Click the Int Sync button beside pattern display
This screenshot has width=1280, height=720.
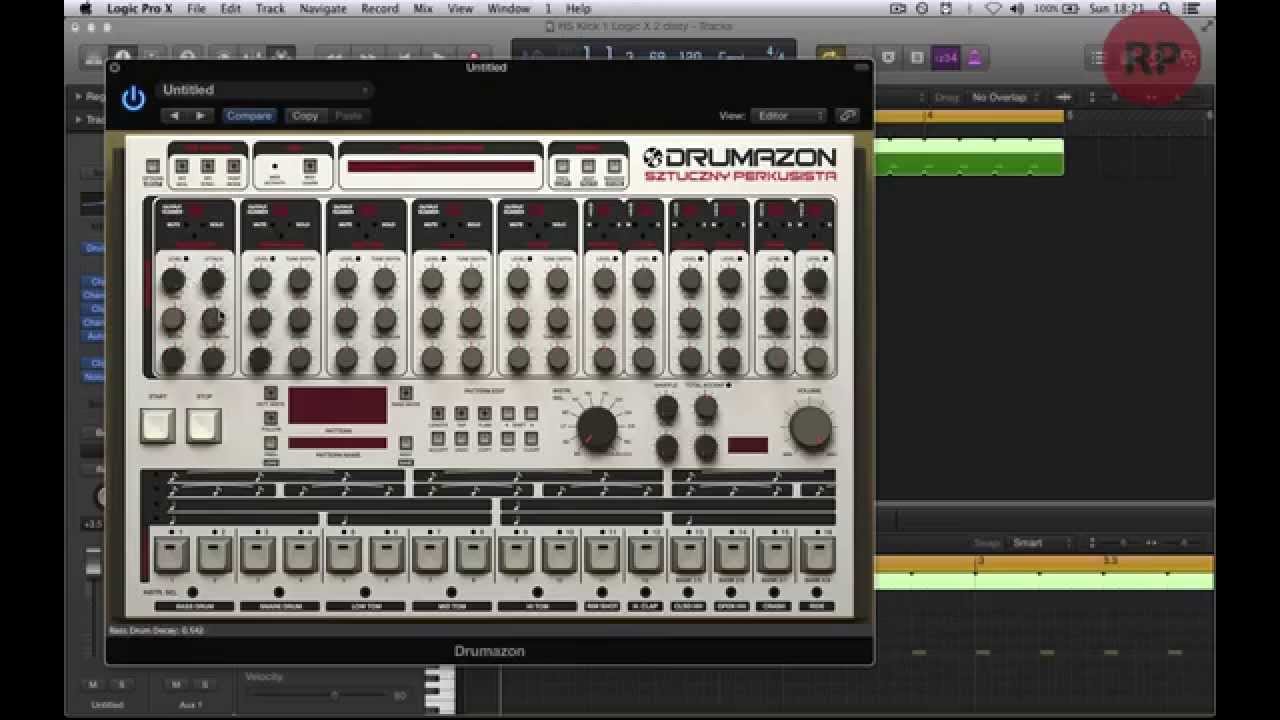pos(270,393)
